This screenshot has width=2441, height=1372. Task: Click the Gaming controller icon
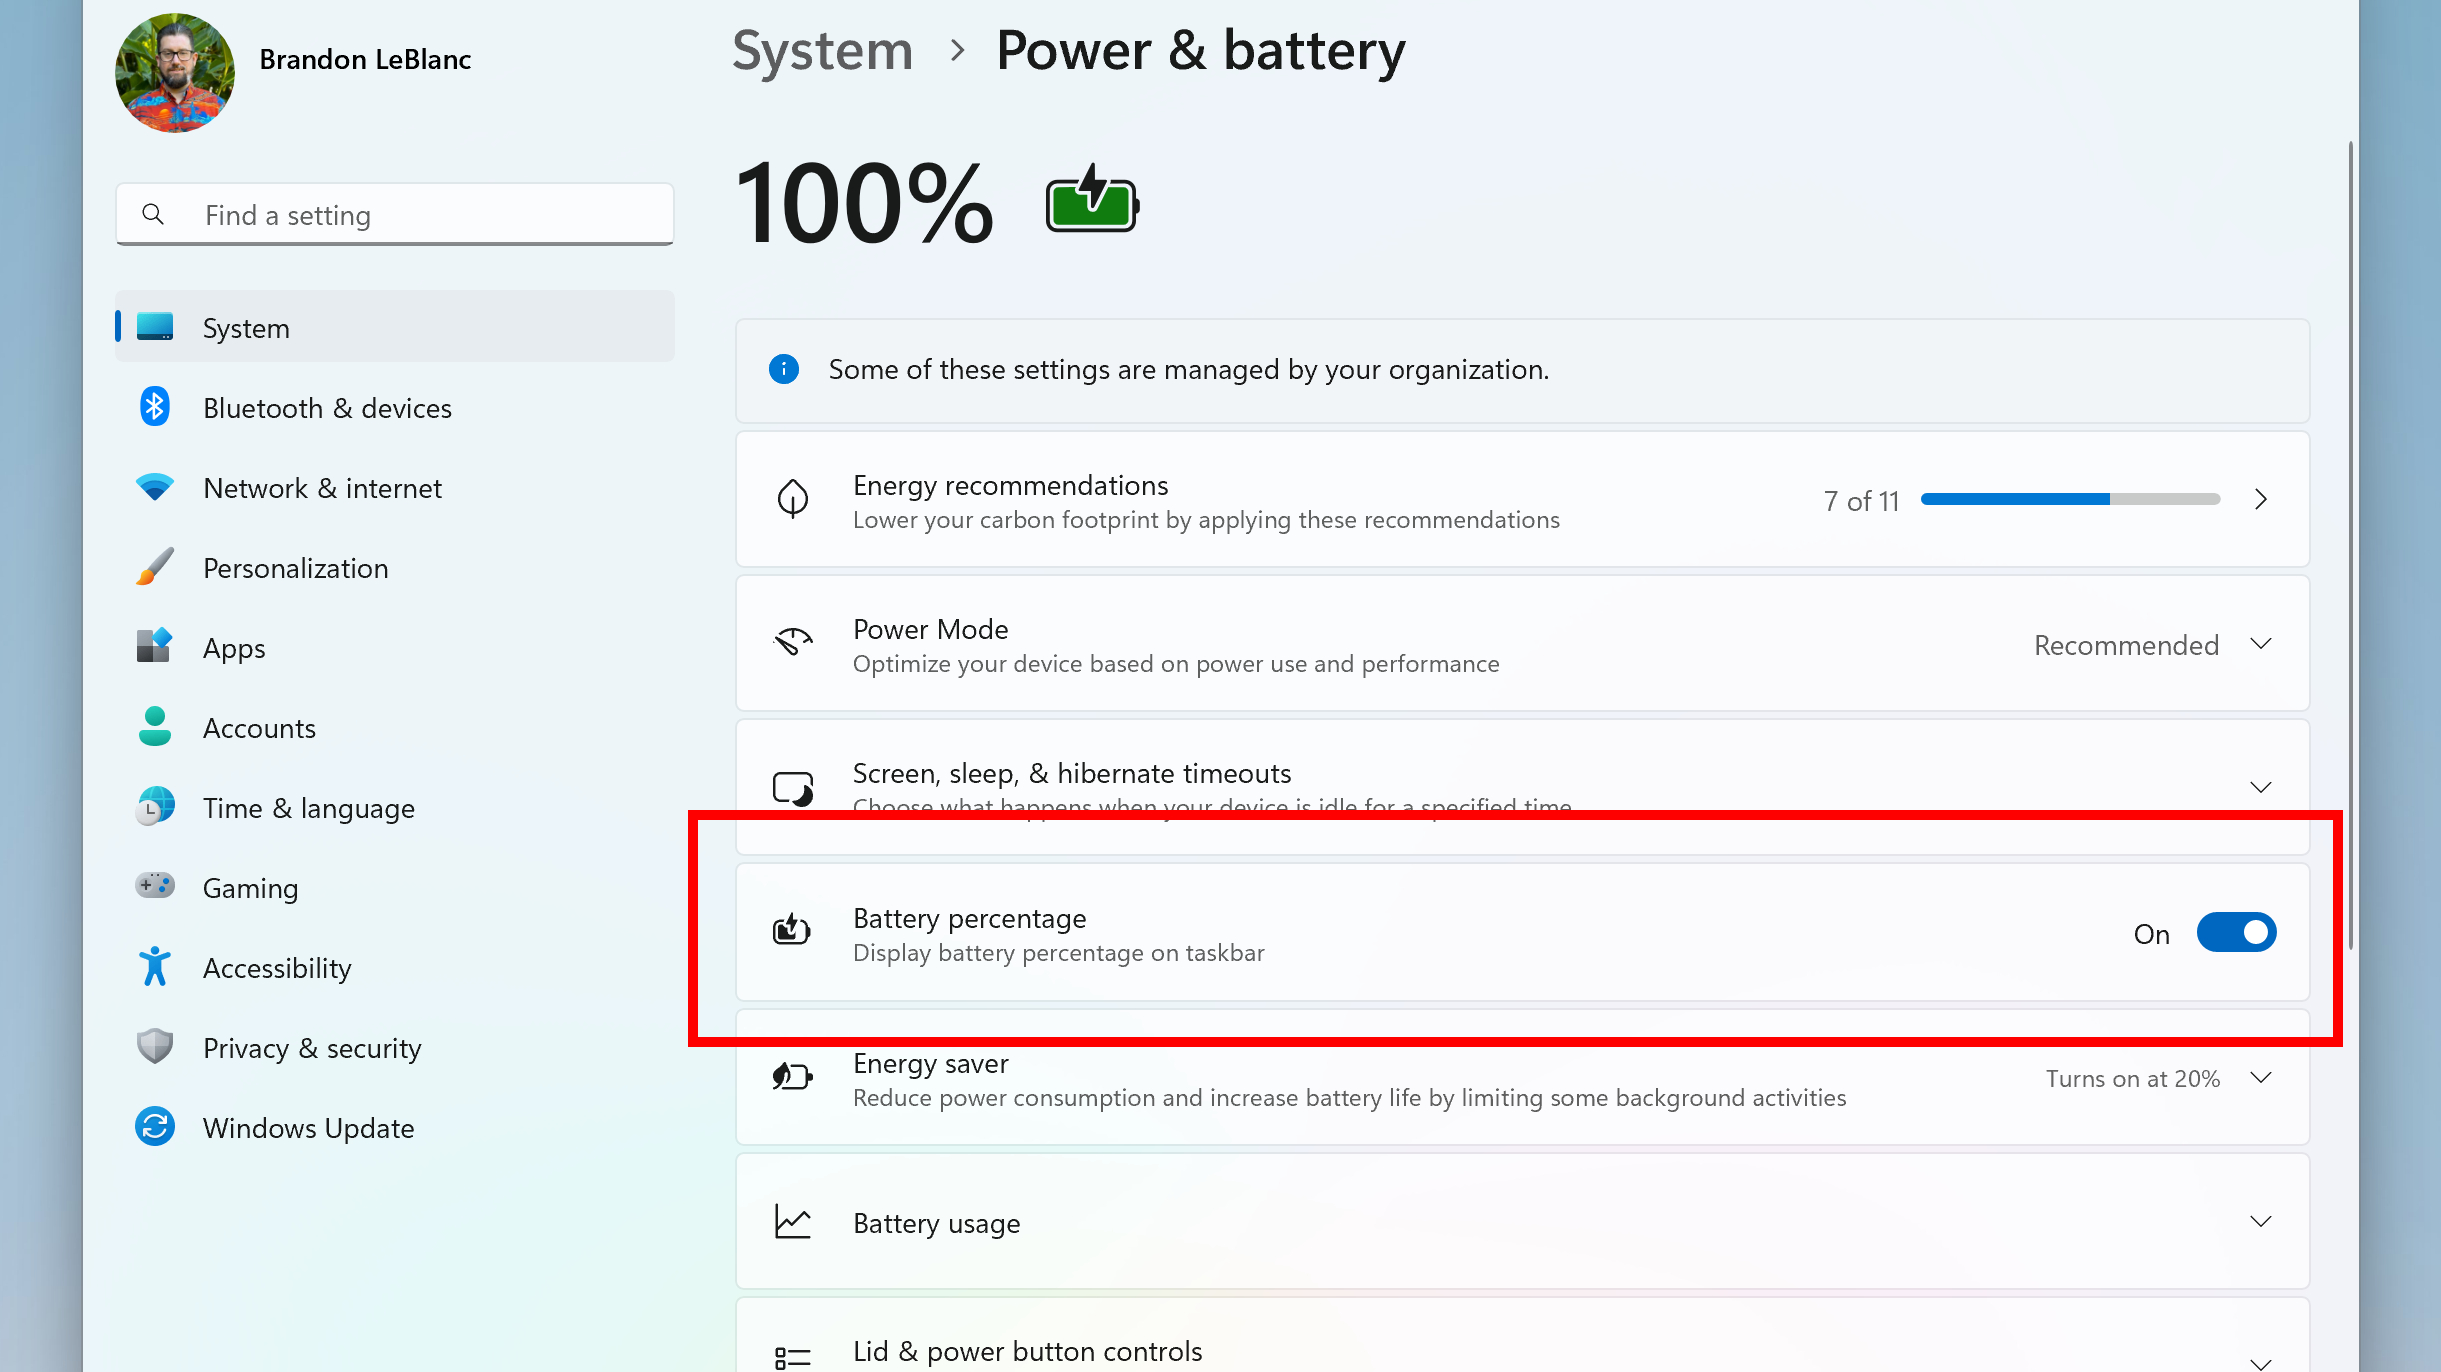pyautogui.click(x=154, y=886)
